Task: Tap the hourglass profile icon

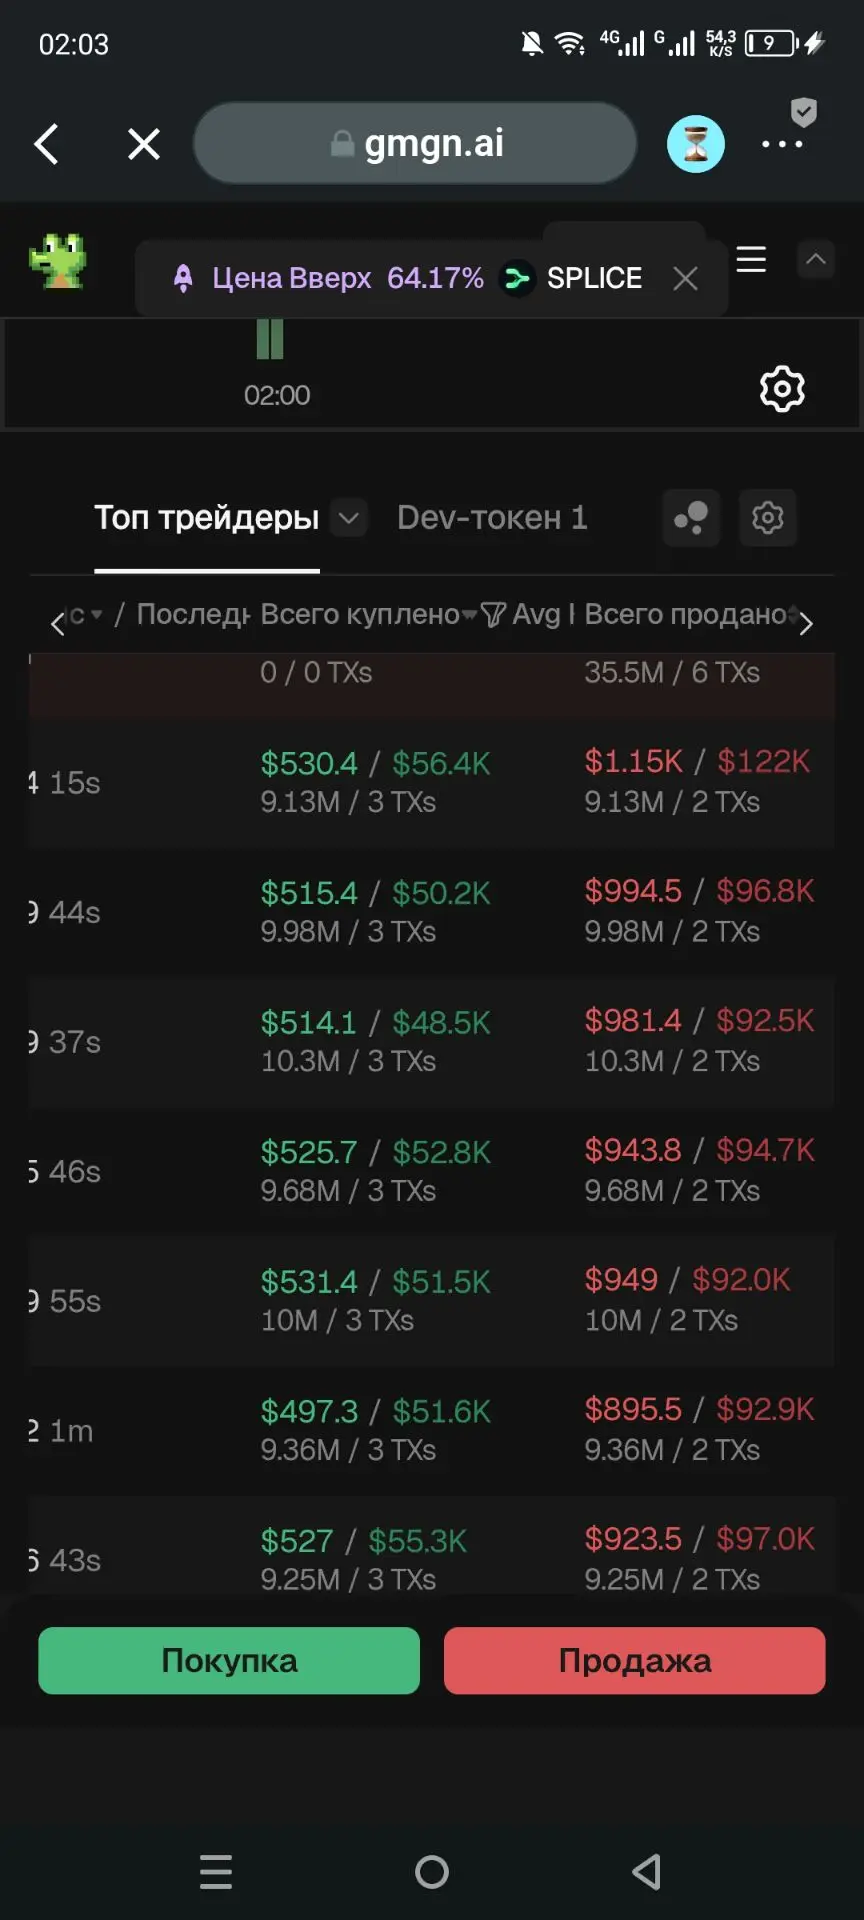Action: coord(696,144)
